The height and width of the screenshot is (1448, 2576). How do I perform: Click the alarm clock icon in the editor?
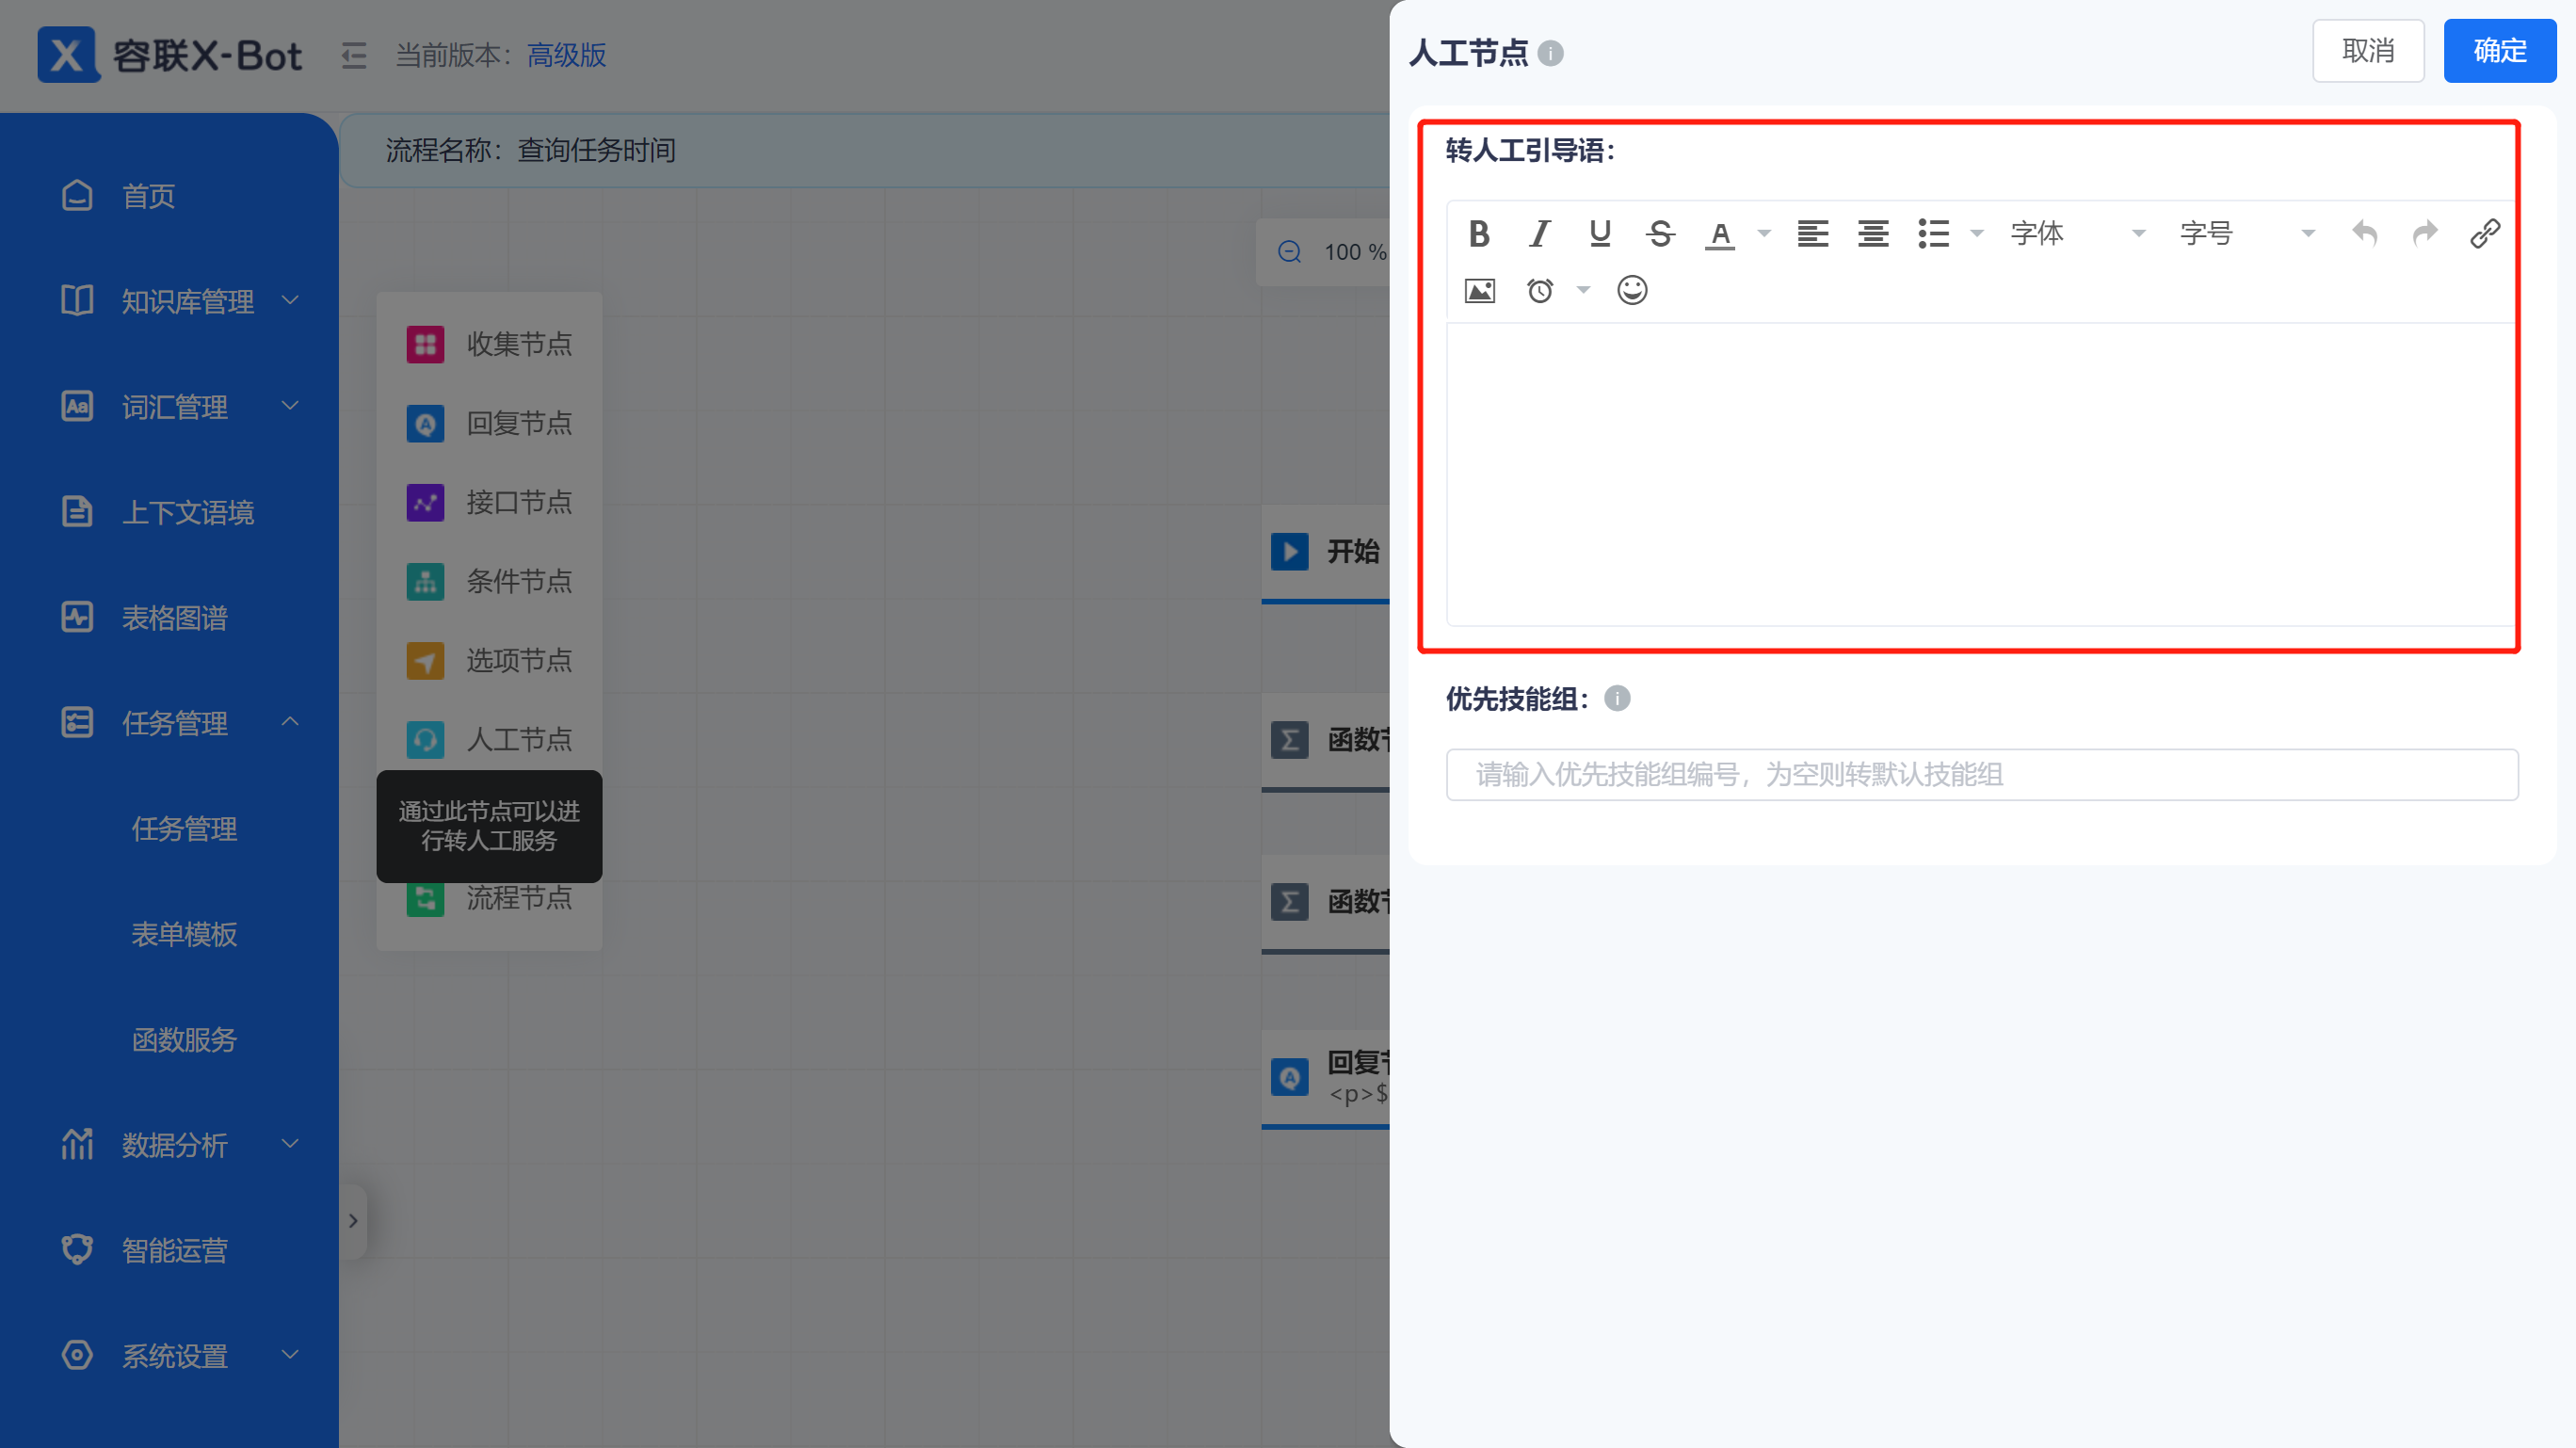point(1540,291)
